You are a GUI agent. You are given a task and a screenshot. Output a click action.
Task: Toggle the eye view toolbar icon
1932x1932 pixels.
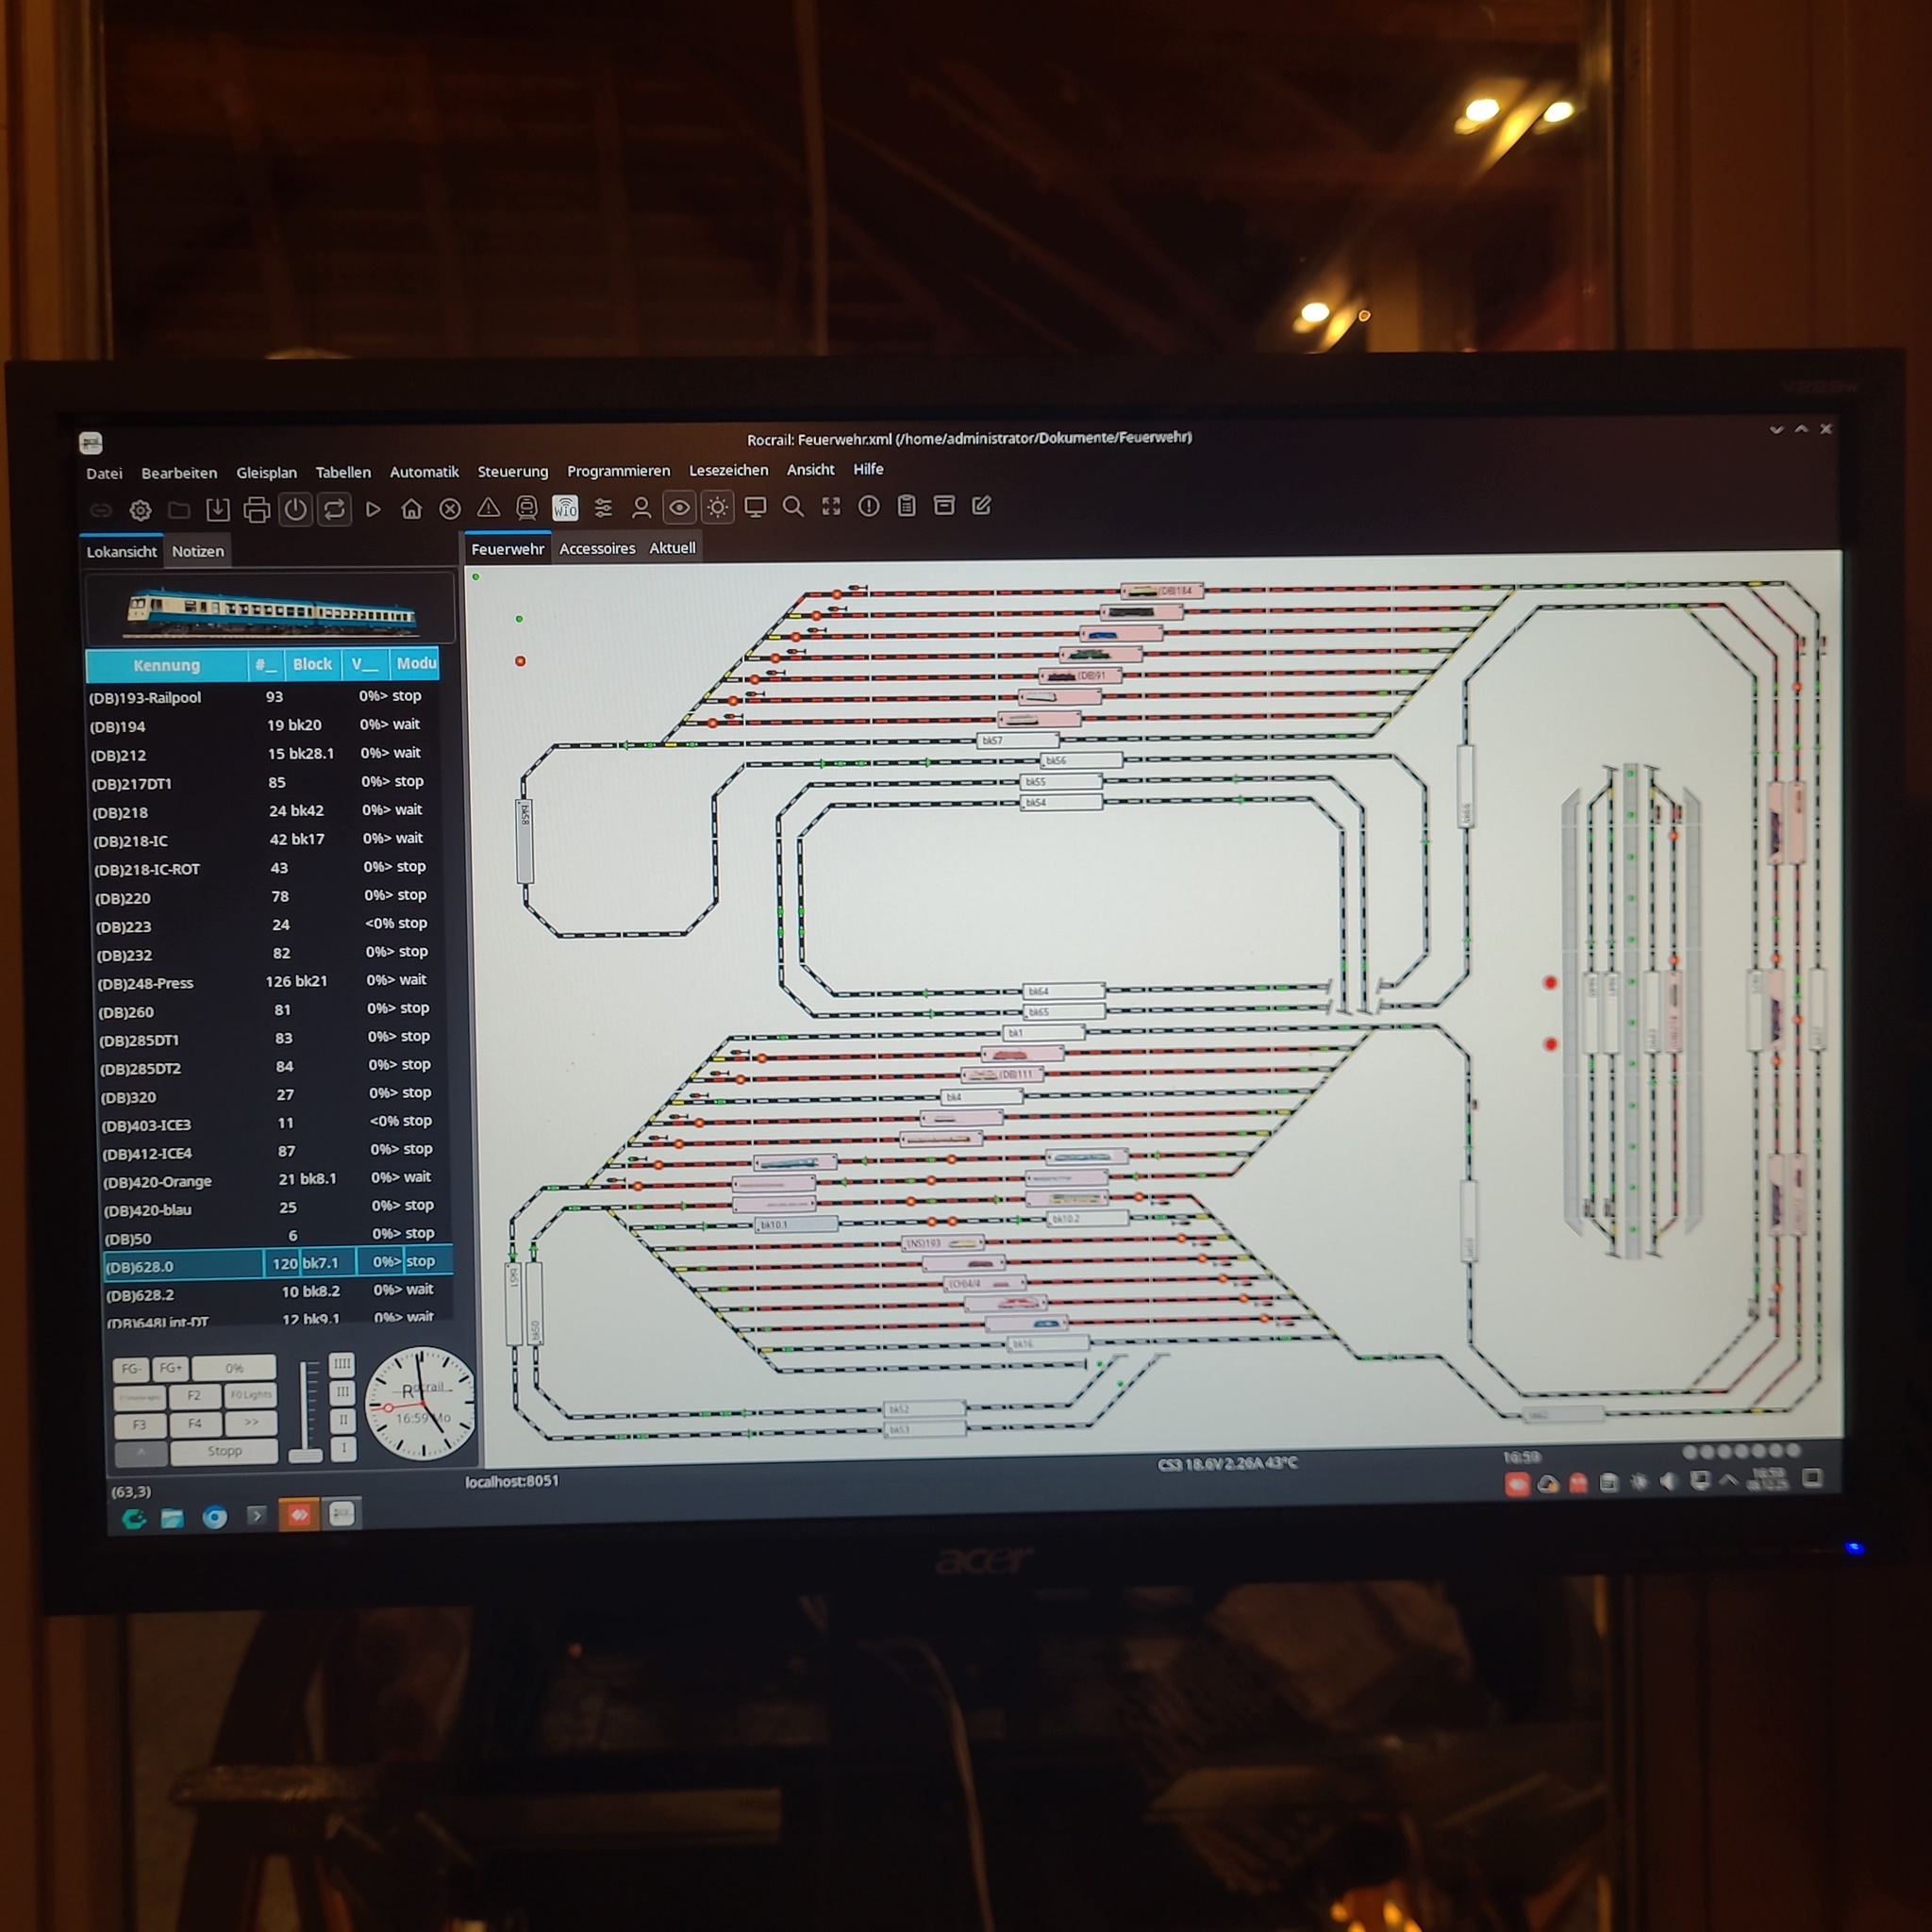tap(679, 508)
